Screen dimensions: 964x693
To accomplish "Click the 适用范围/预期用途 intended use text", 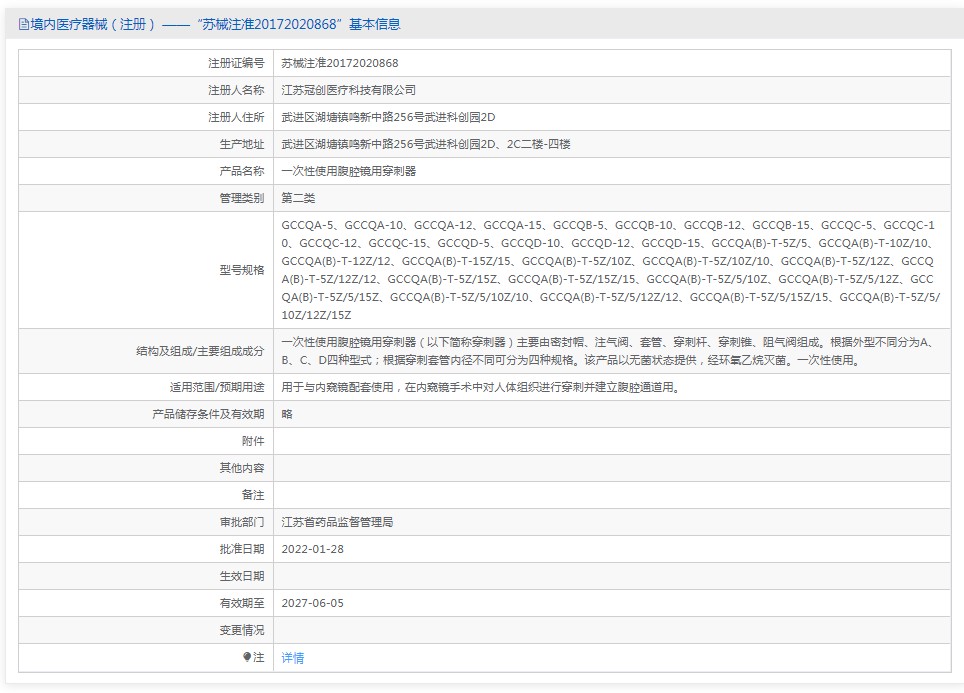I will [x=480, y=387].
